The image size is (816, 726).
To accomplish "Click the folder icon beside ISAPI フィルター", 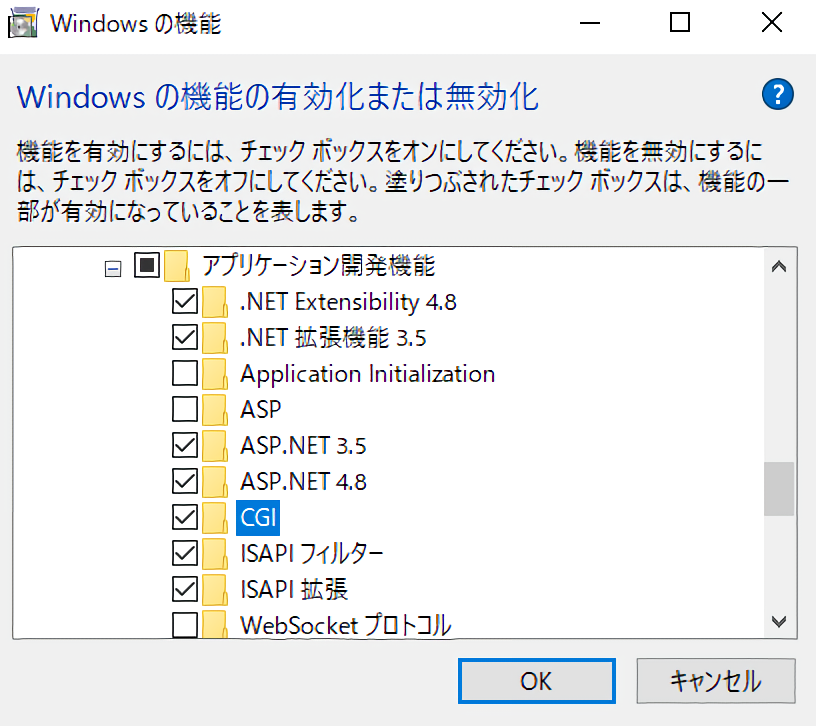I will (x=214, y=553).
